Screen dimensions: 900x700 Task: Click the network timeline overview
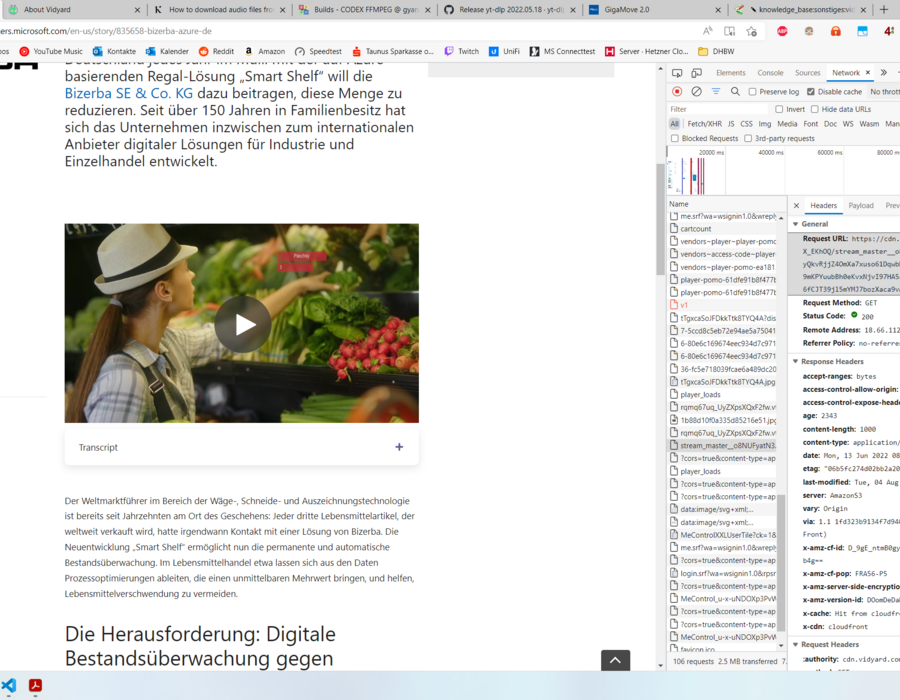pyautogui.click(x=783, y=170)
